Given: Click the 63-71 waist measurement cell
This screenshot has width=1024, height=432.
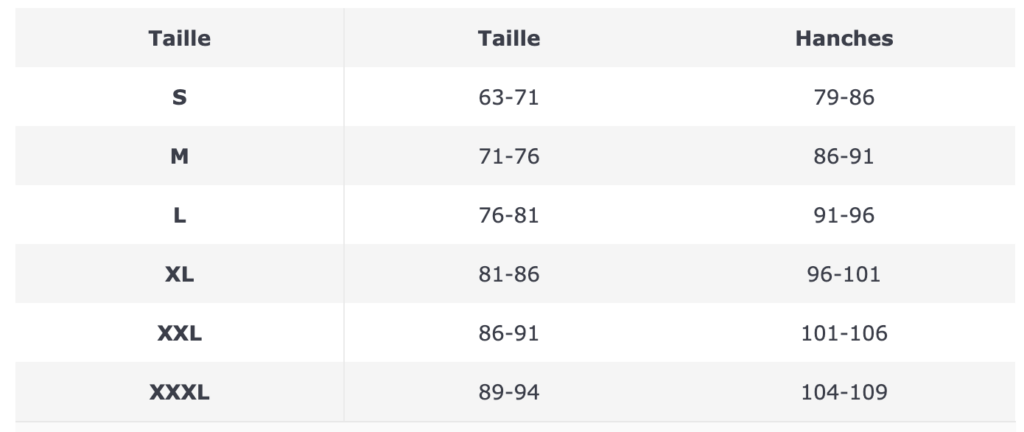Looking at the screenshot, I should point(509,98).
